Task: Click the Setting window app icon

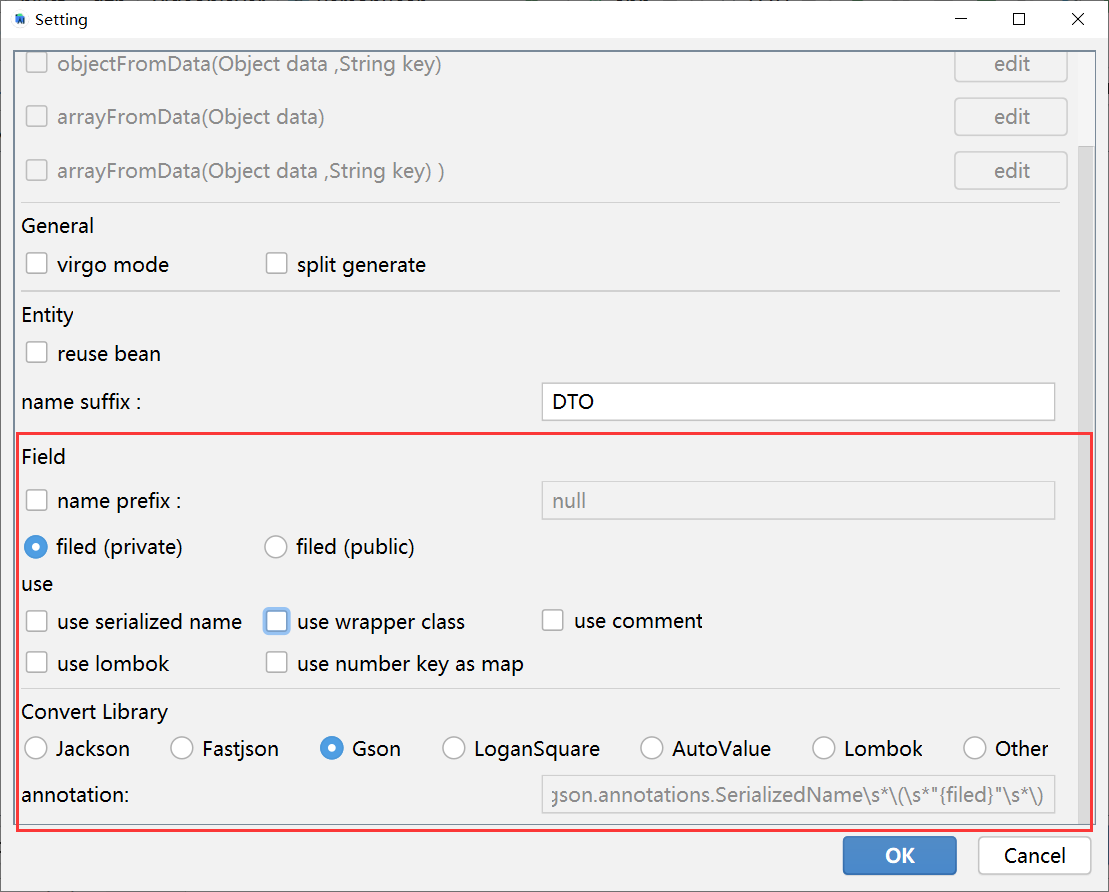Action: [x=20, y=19]
